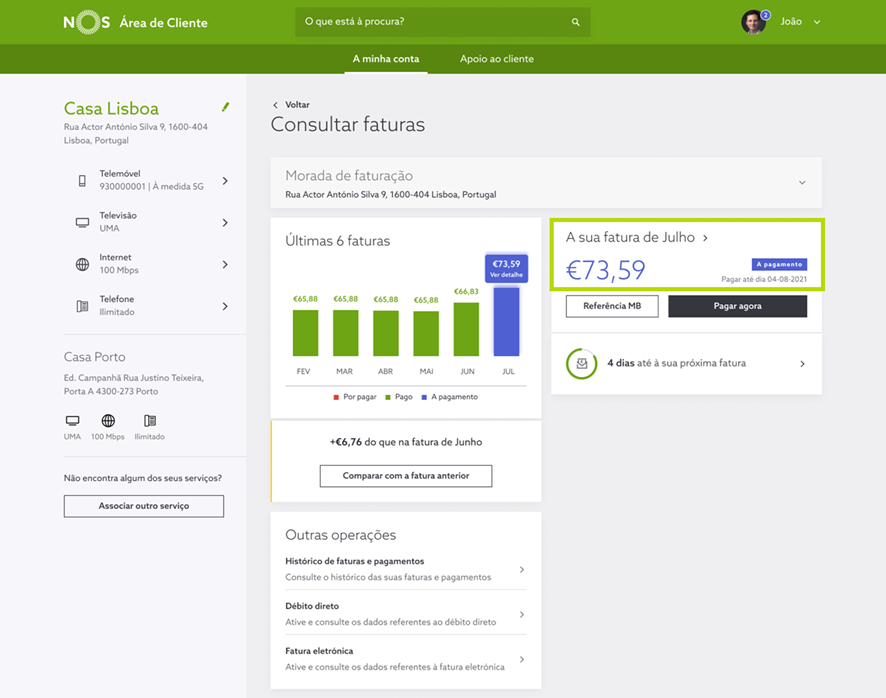Select the blue JUL invoice bar

[506, 322]
